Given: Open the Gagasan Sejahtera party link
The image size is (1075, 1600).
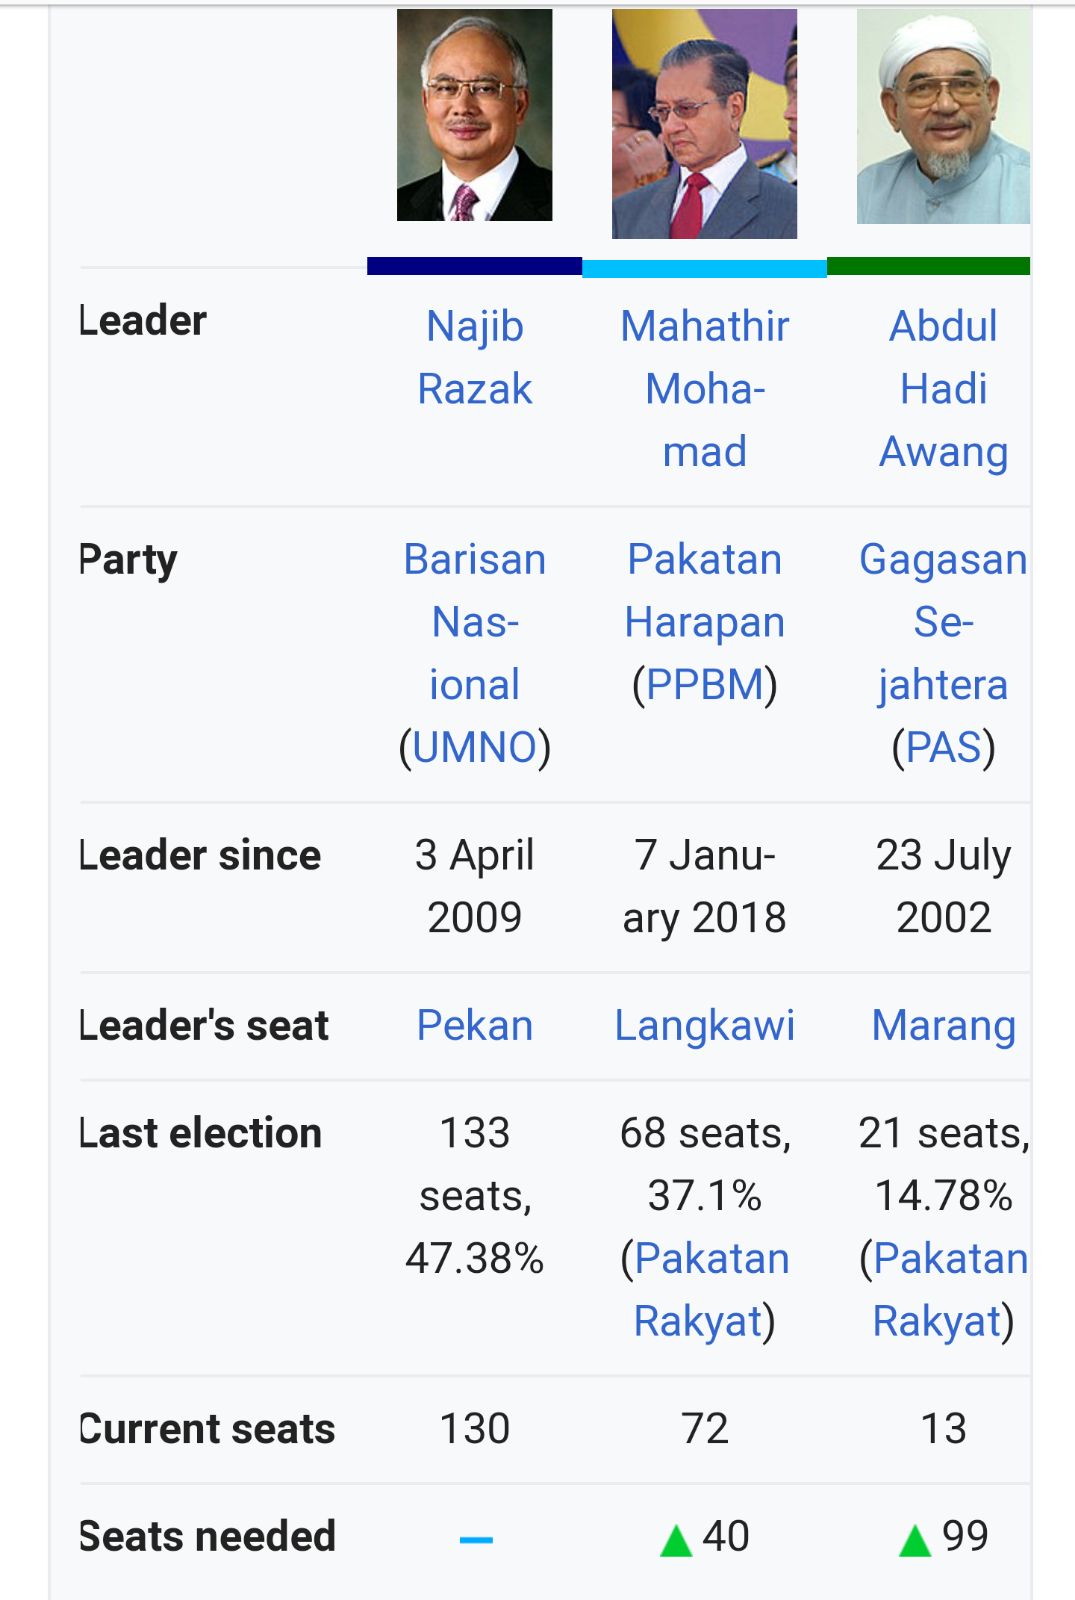Looking at the screenshot, I should pos(943,622).
